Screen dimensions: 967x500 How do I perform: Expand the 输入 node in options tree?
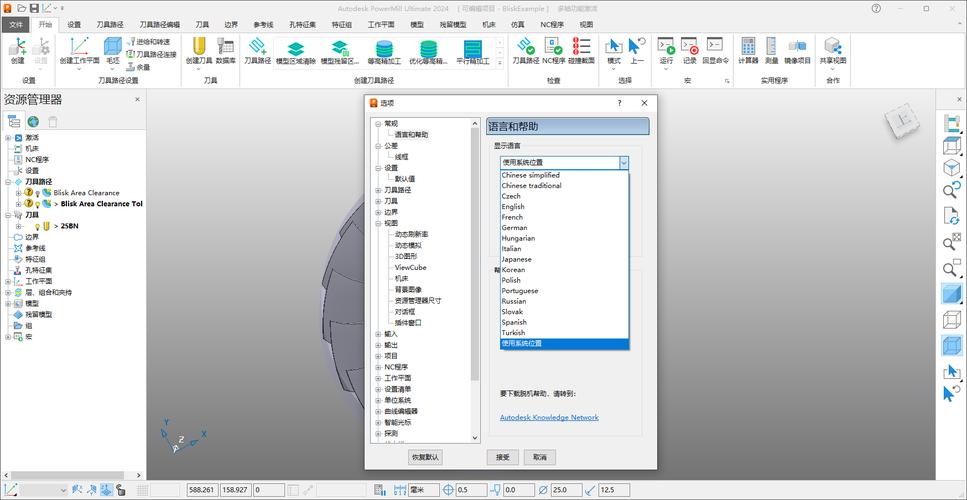378,334
